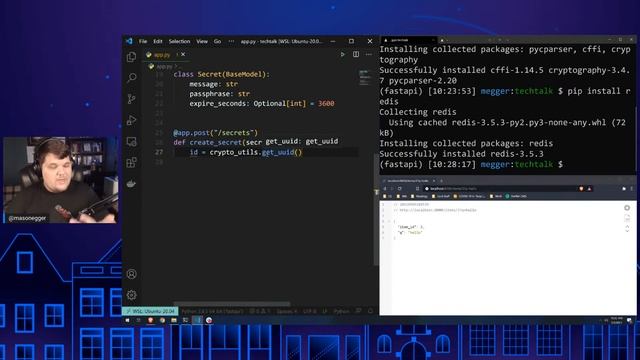Open the View menu
Screen dimensions: 640x360
[202, 41]
